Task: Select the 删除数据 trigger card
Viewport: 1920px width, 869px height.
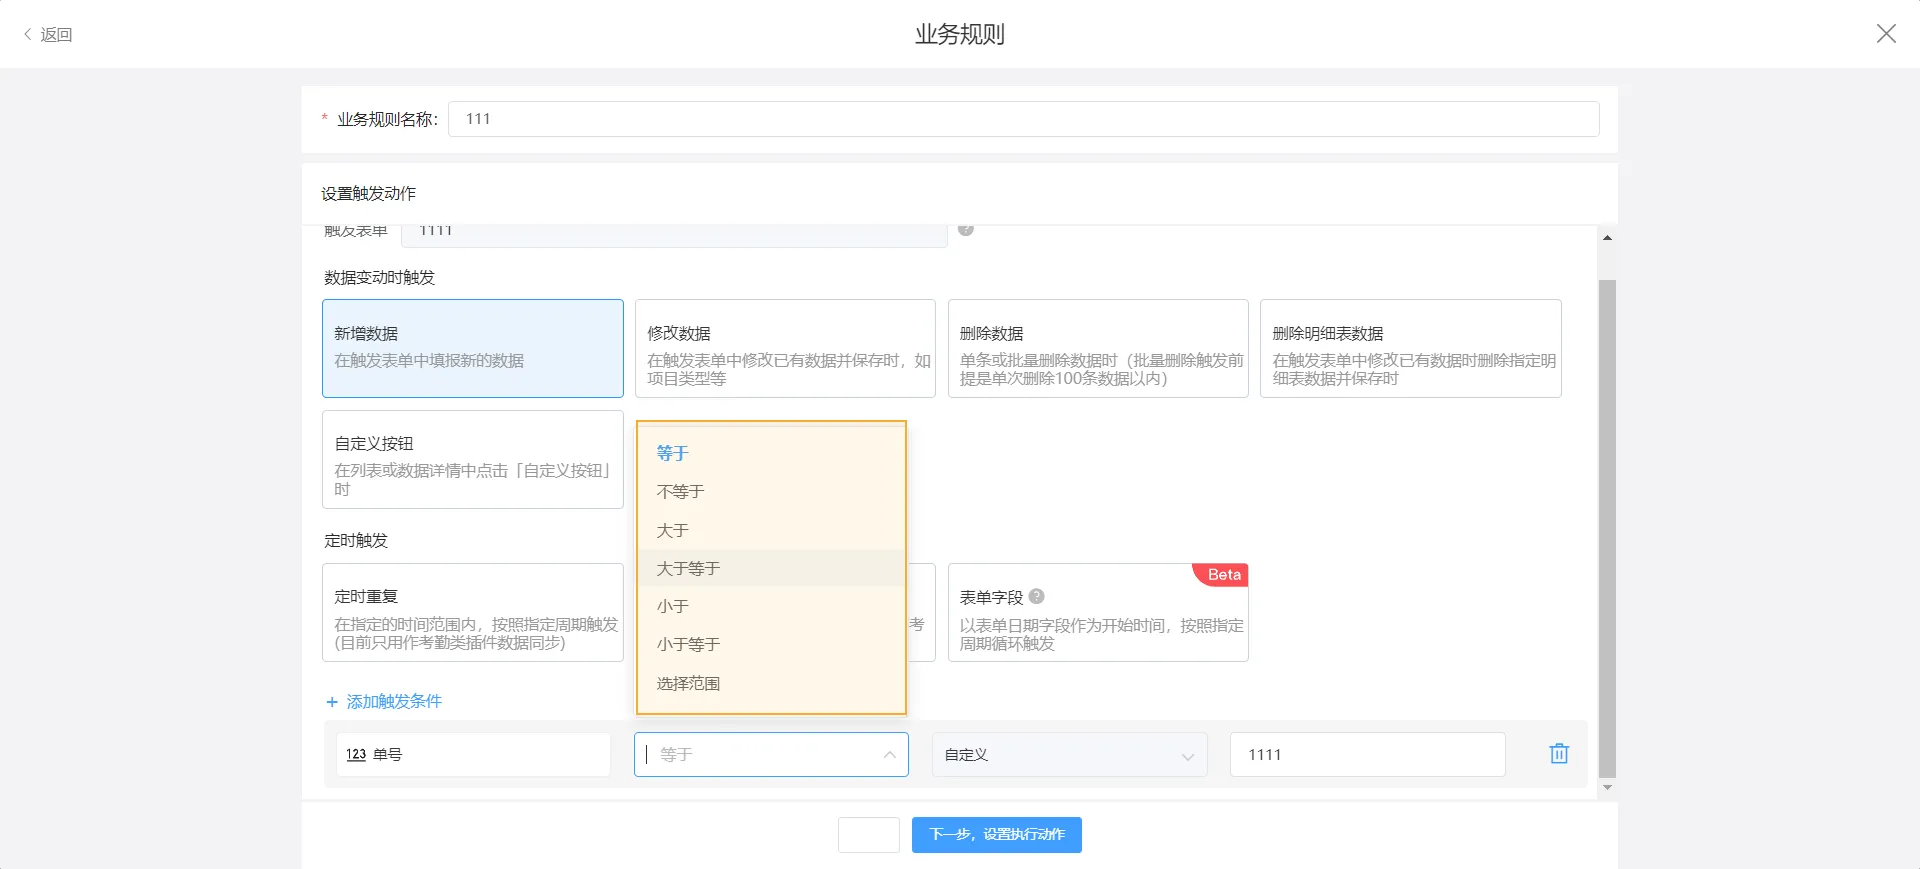Action: 1098,348
